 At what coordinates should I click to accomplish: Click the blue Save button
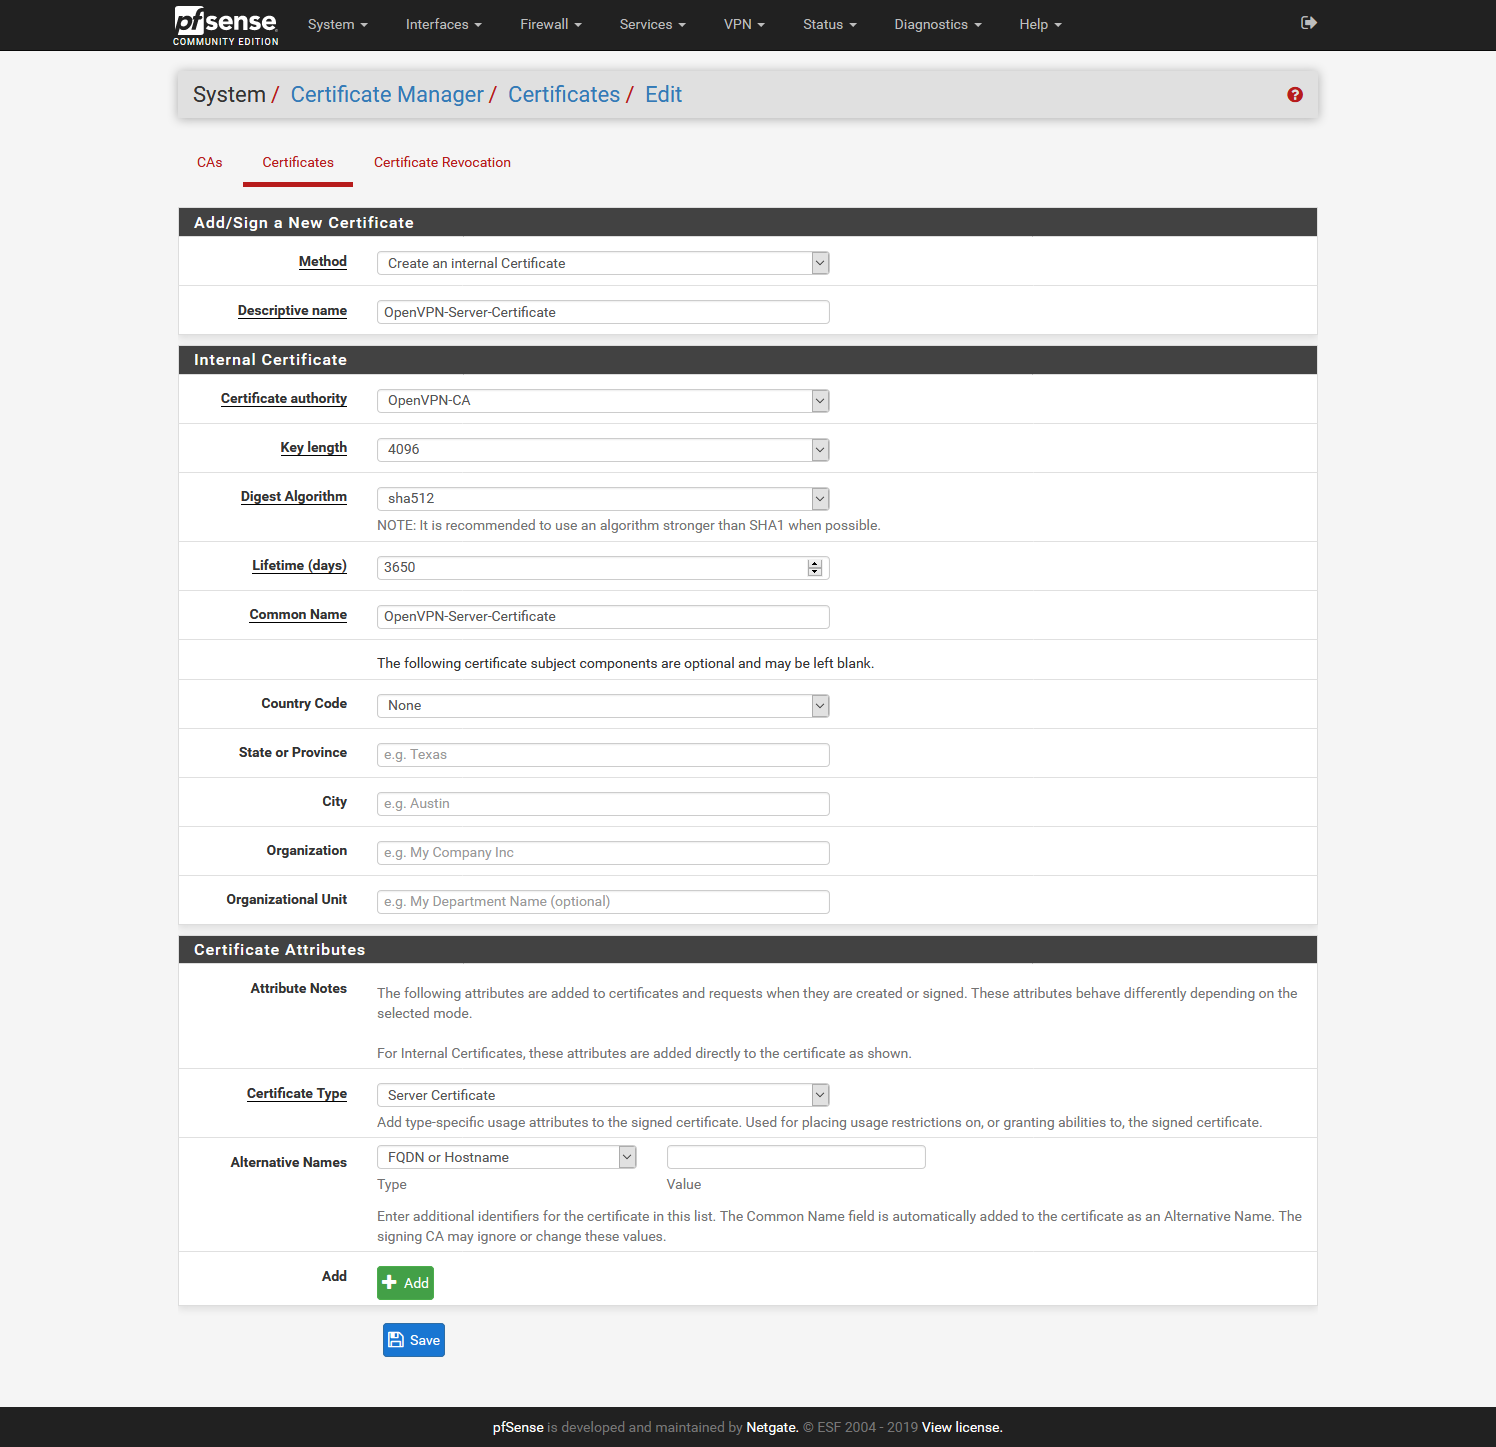[x=414, y=1340]
